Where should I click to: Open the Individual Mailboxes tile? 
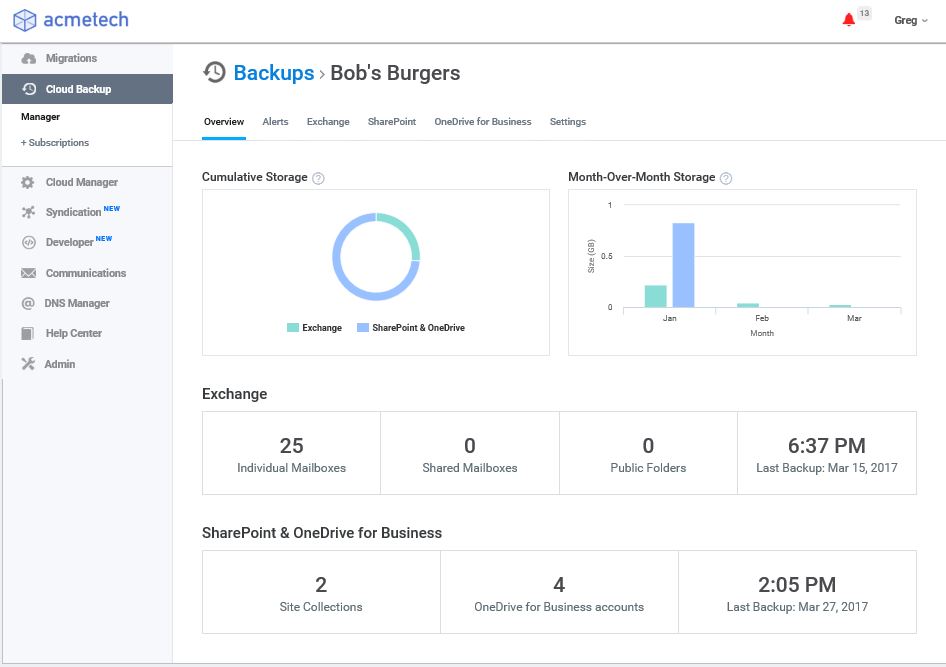click(291, 454)
